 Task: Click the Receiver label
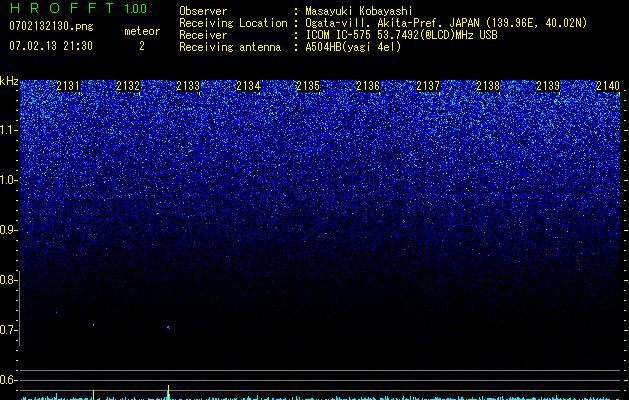pos(203,35)
